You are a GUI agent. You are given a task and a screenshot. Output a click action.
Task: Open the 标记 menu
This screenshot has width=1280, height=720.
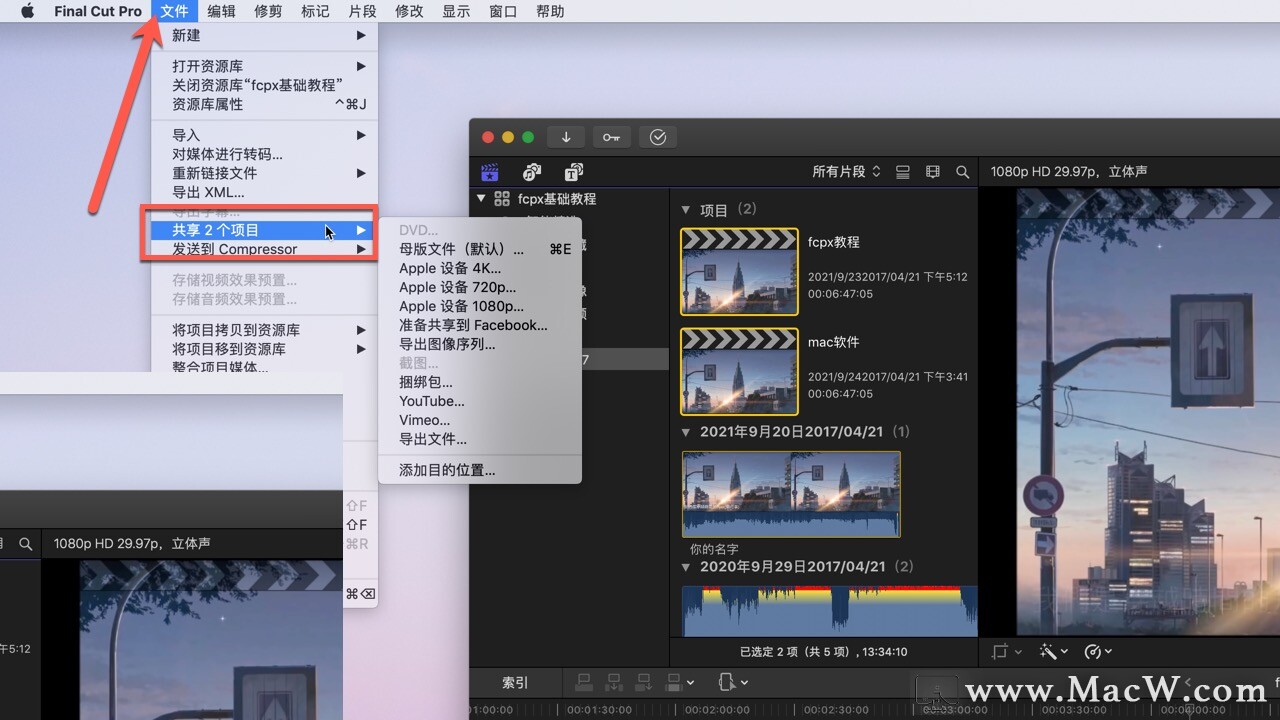[315, 11]
